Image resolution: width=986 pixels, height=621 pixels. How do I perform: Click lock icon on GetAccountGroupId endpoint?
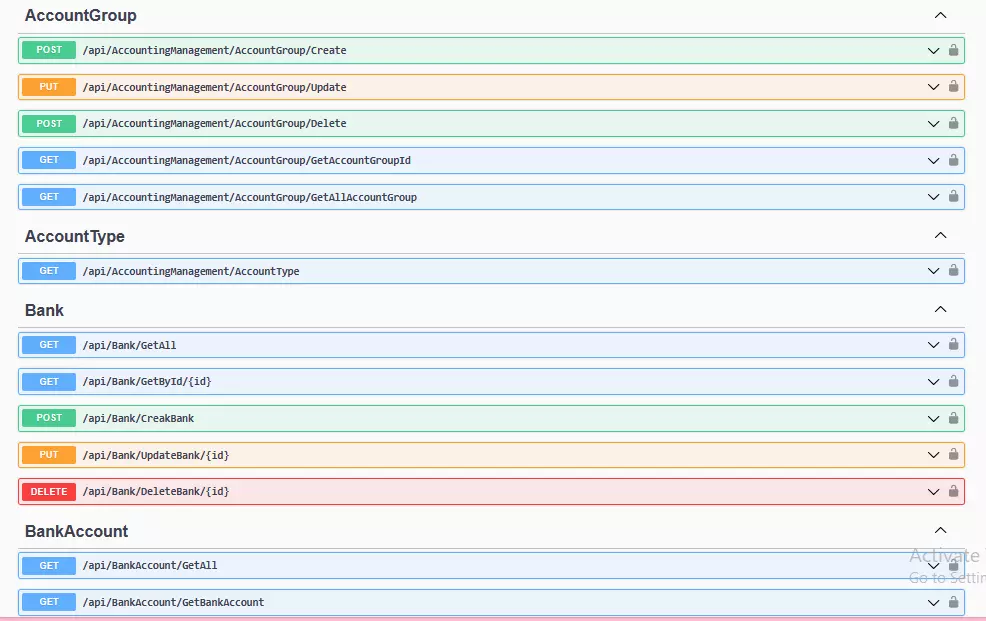point(953,160)
